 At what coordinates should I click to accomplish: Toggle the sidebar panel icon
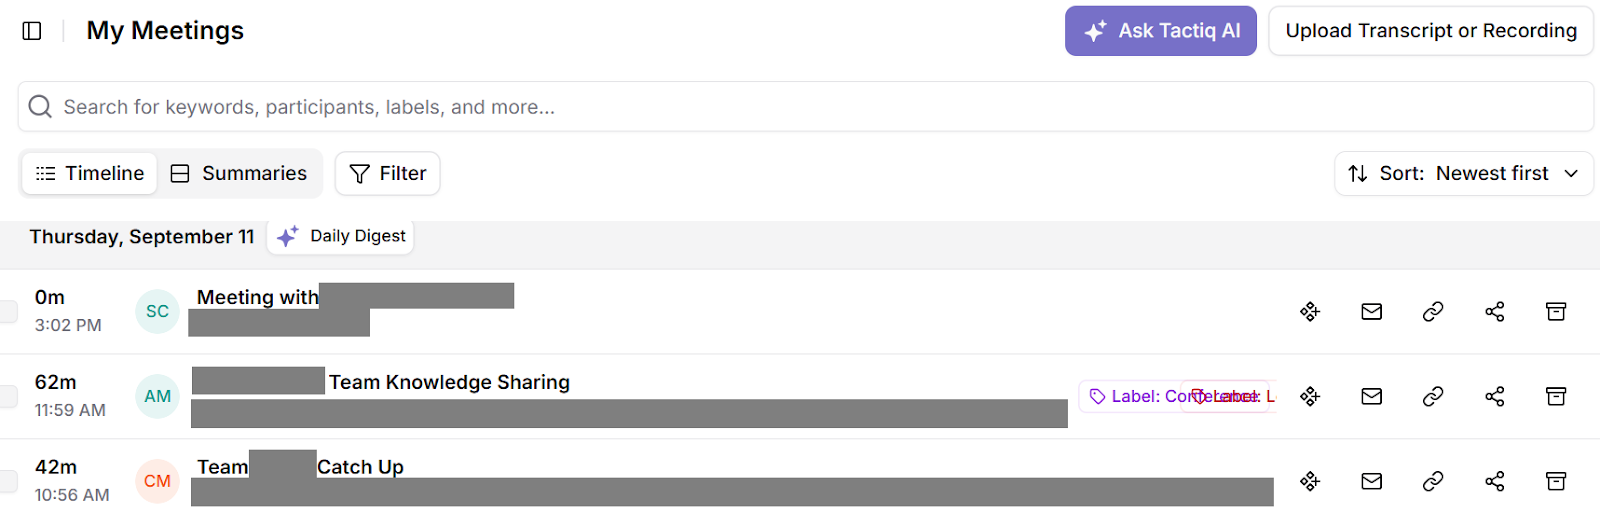click(32, 31)
